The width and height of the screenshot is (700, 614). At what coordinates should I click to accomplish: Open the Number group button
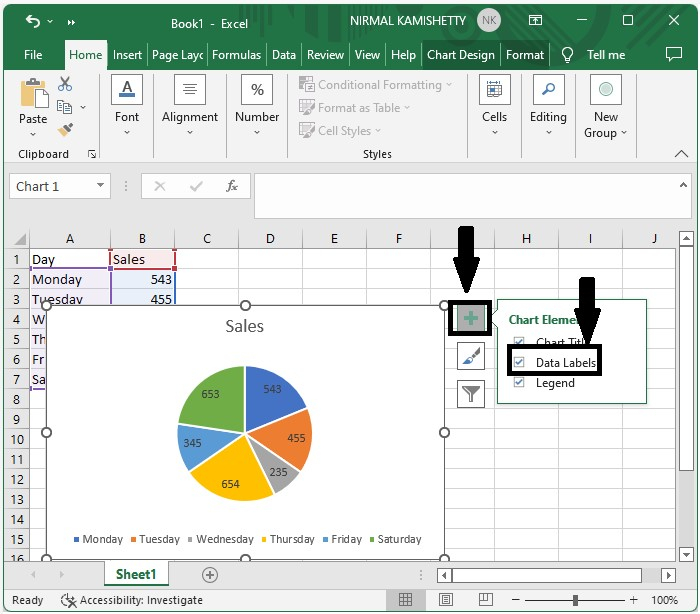point(257,105)
